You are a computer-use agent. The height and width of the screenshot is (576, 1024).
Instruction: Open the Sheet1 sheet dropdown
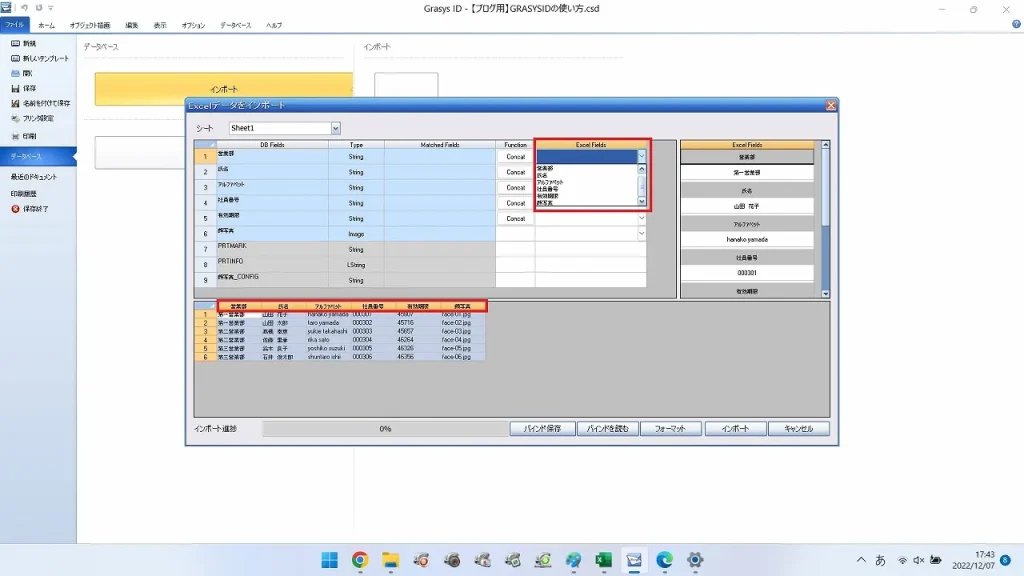[x=335, y=128]
